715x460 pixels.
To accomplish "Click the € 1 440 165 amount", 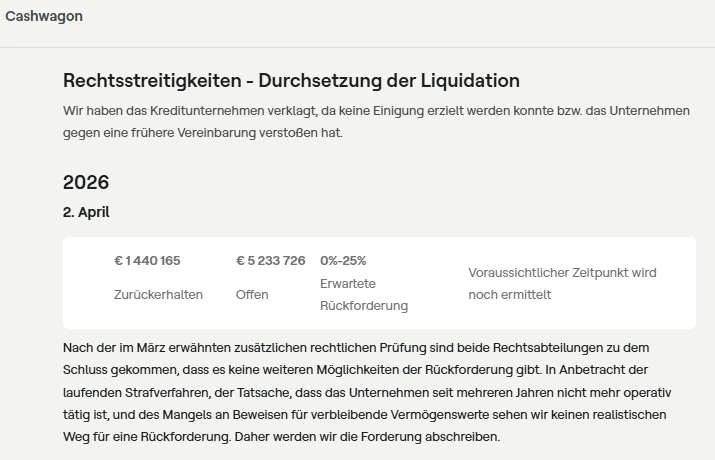I will (x=147, y=261).
